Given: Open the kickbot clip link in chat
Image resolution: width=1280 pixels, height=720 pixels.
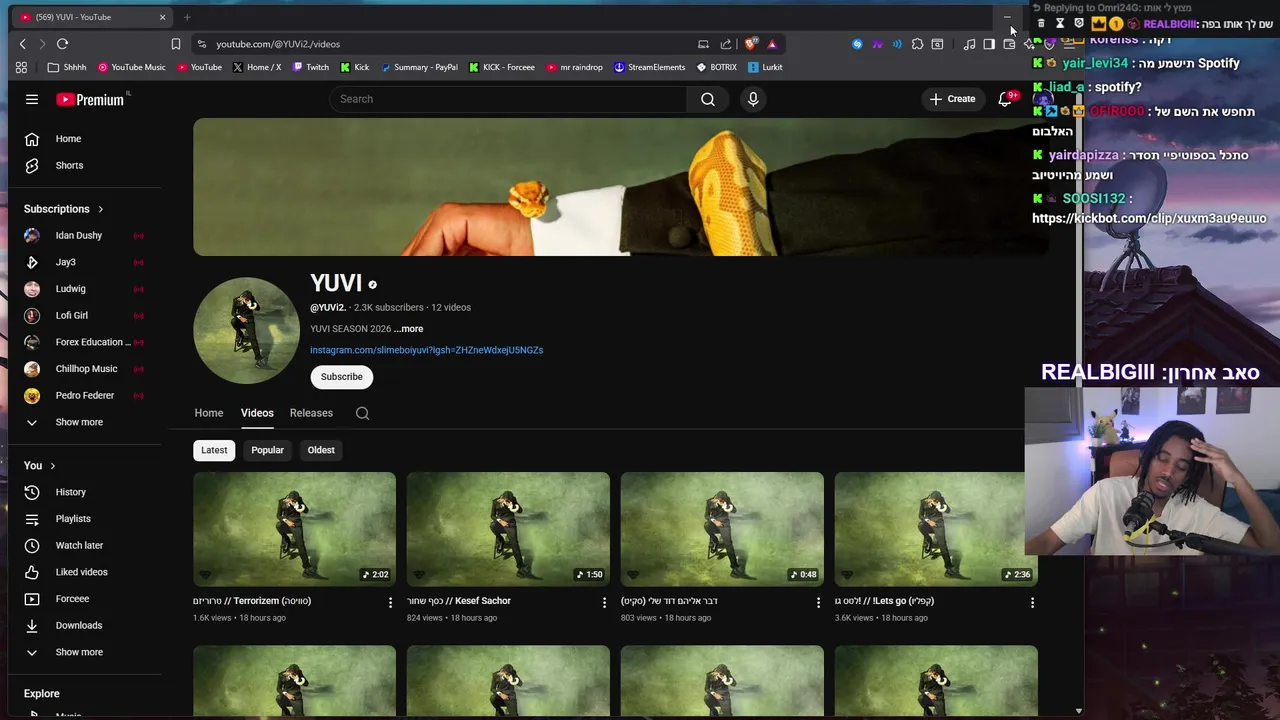Looking at the screenshot, I should [x=1149, y=218].
